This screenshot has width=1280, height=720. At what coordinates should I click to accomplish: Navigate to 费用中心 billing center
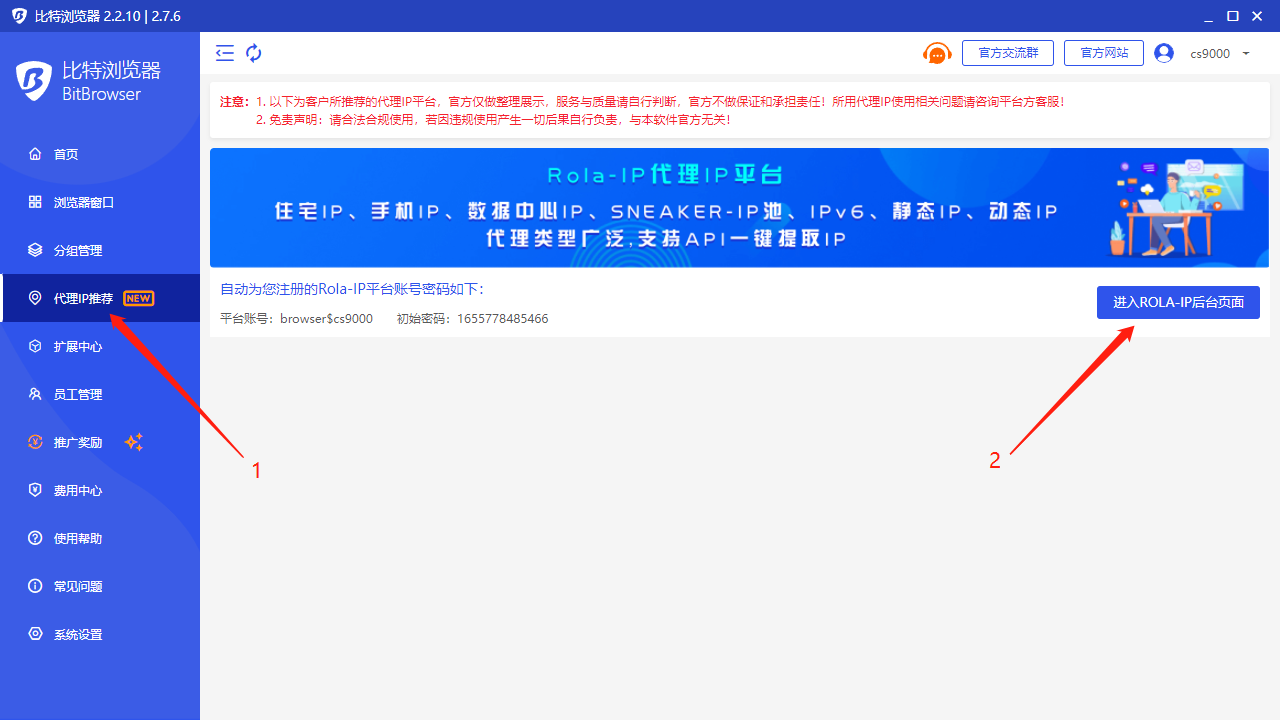pos(78,490)
